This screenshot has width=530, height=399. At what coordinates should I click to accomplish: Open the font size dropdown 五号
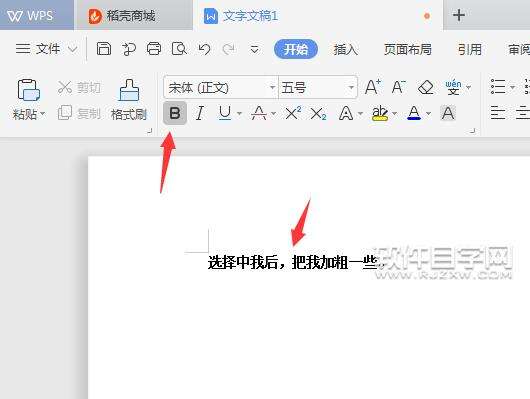pos(351,88)
